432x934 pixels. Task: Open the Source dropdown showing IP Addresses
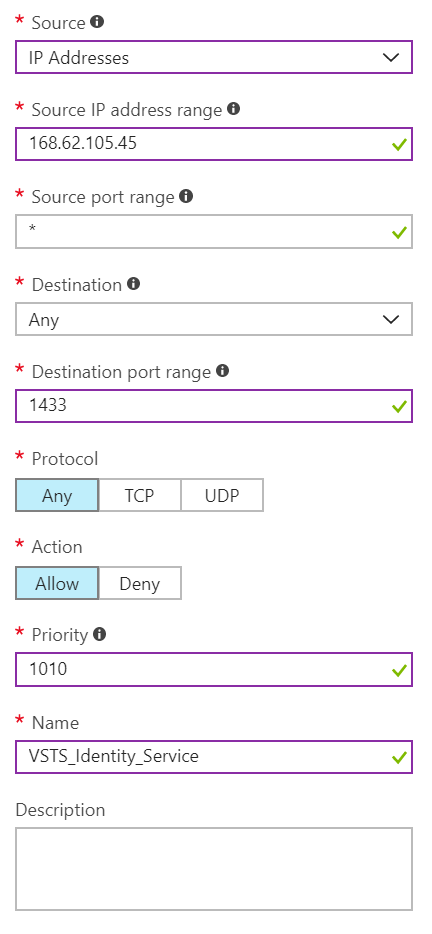point(214,57)
